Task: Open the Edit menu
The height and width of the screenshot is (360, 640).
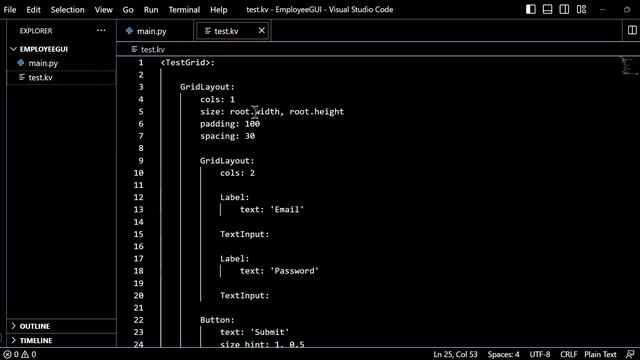Action: (x=33, y=9)
